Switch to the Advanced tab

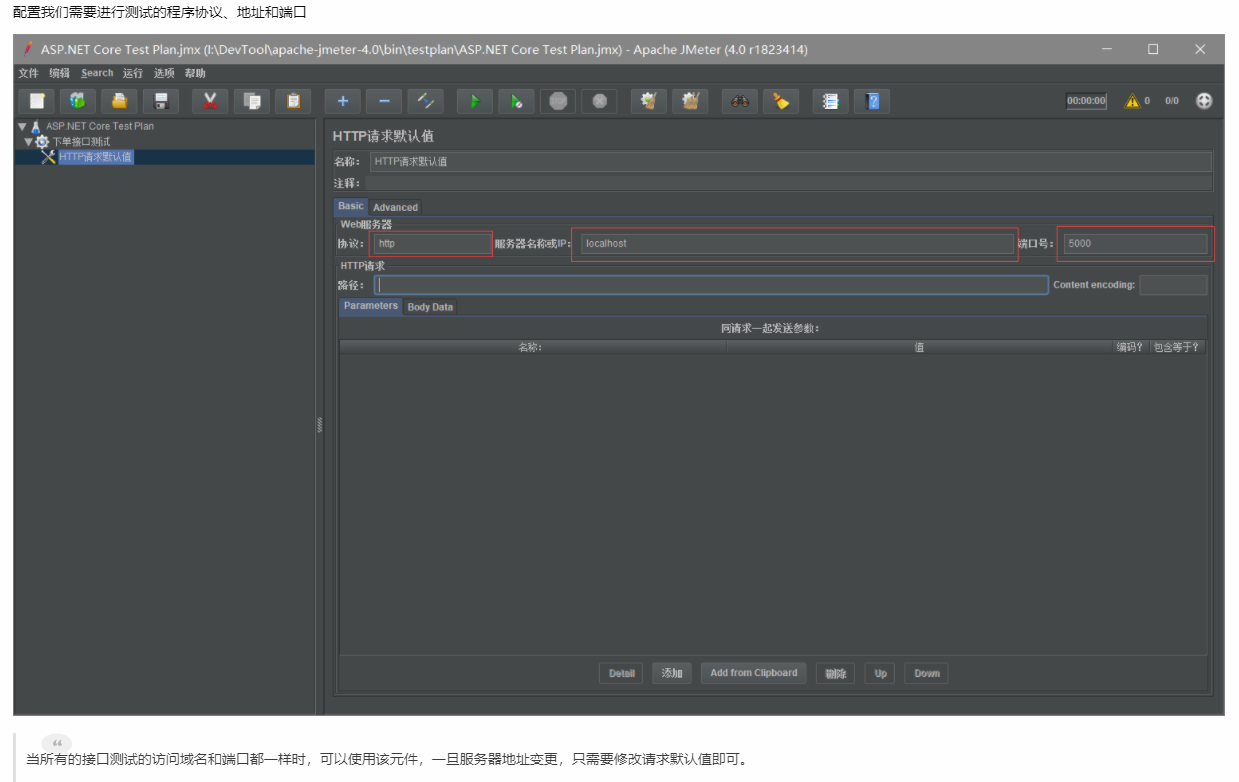(395, 207)
